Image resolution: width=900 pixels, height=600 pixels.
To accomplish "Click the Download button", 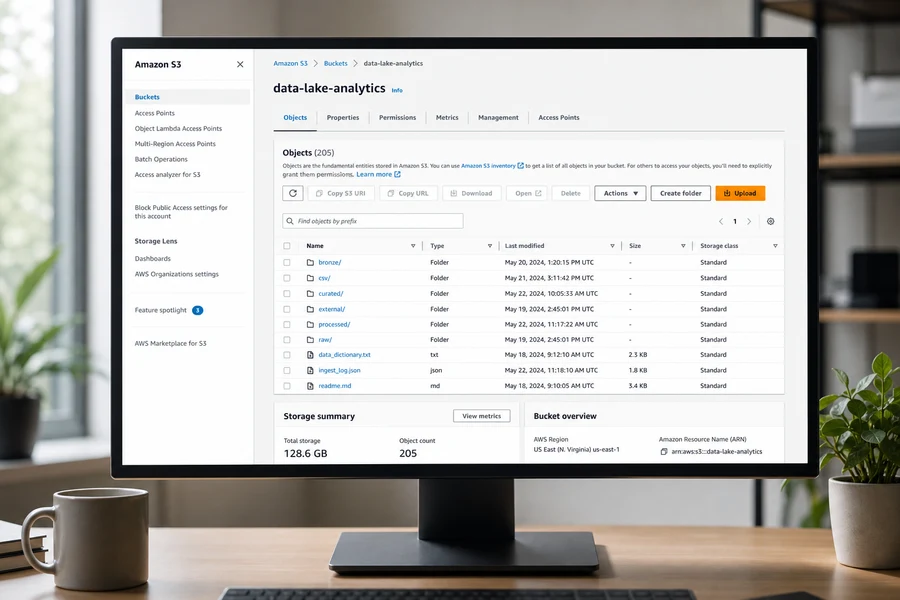I will pyautogui.click(x=472, y=193).
